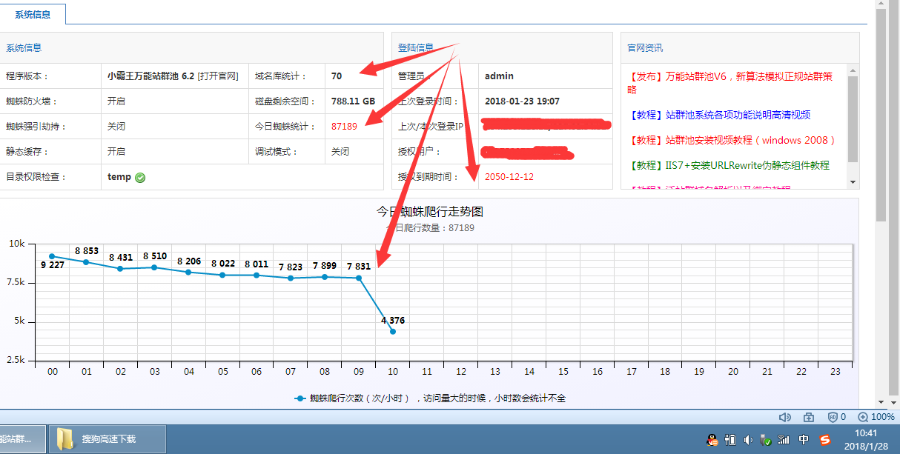Click the browser toolbox icon in status bar
Image resolution: width=900 pixels, height=454 pixels.
coord(809,416)
